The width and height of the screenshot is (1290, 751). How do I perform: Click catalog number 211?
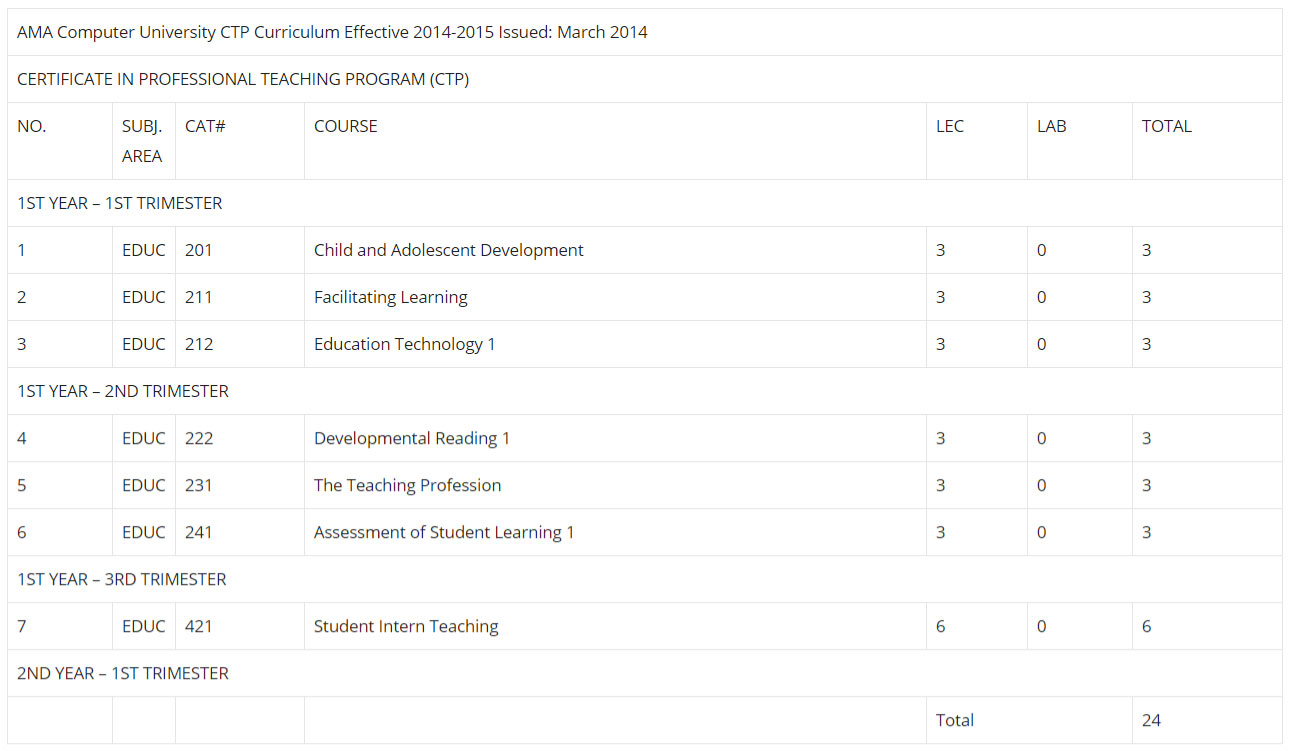[199, 297]
